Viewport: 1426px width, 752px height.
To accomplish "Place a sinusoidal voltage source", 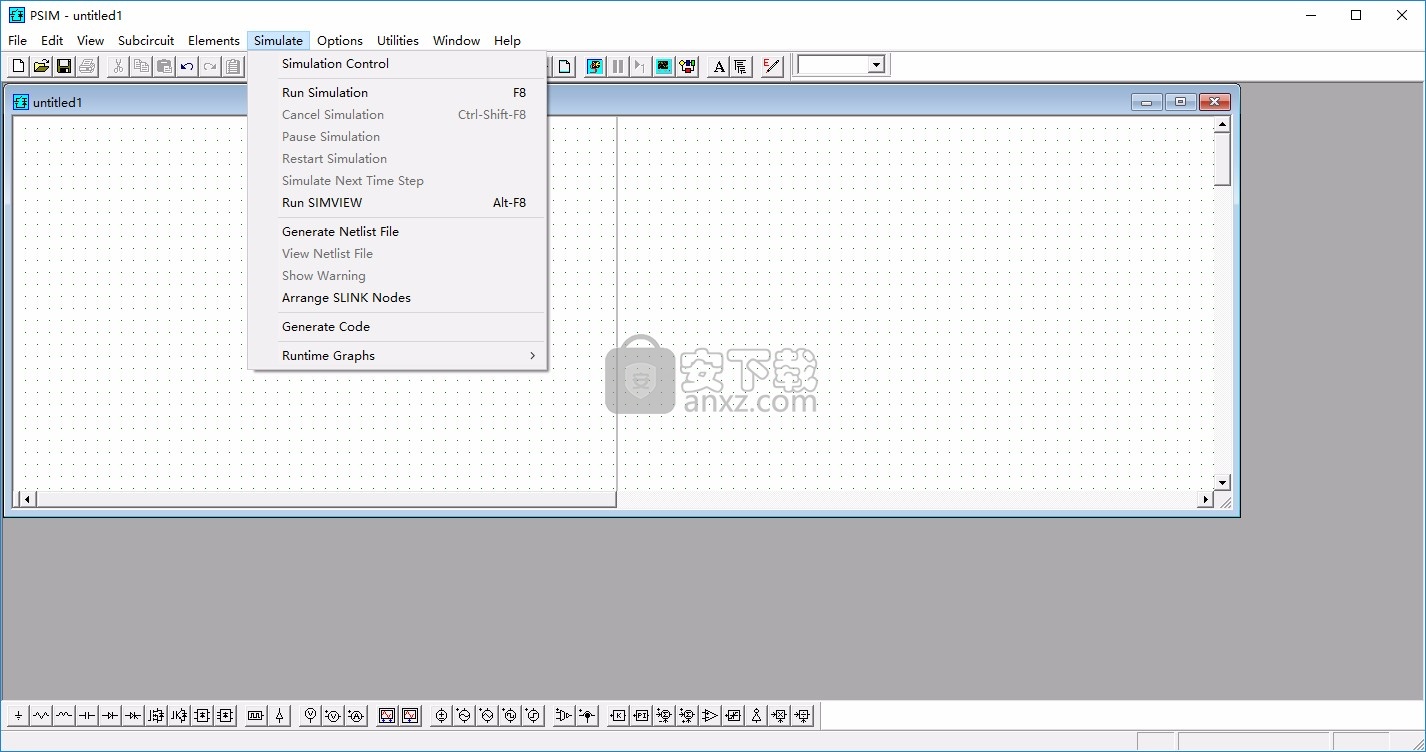I will pos(464,715).
